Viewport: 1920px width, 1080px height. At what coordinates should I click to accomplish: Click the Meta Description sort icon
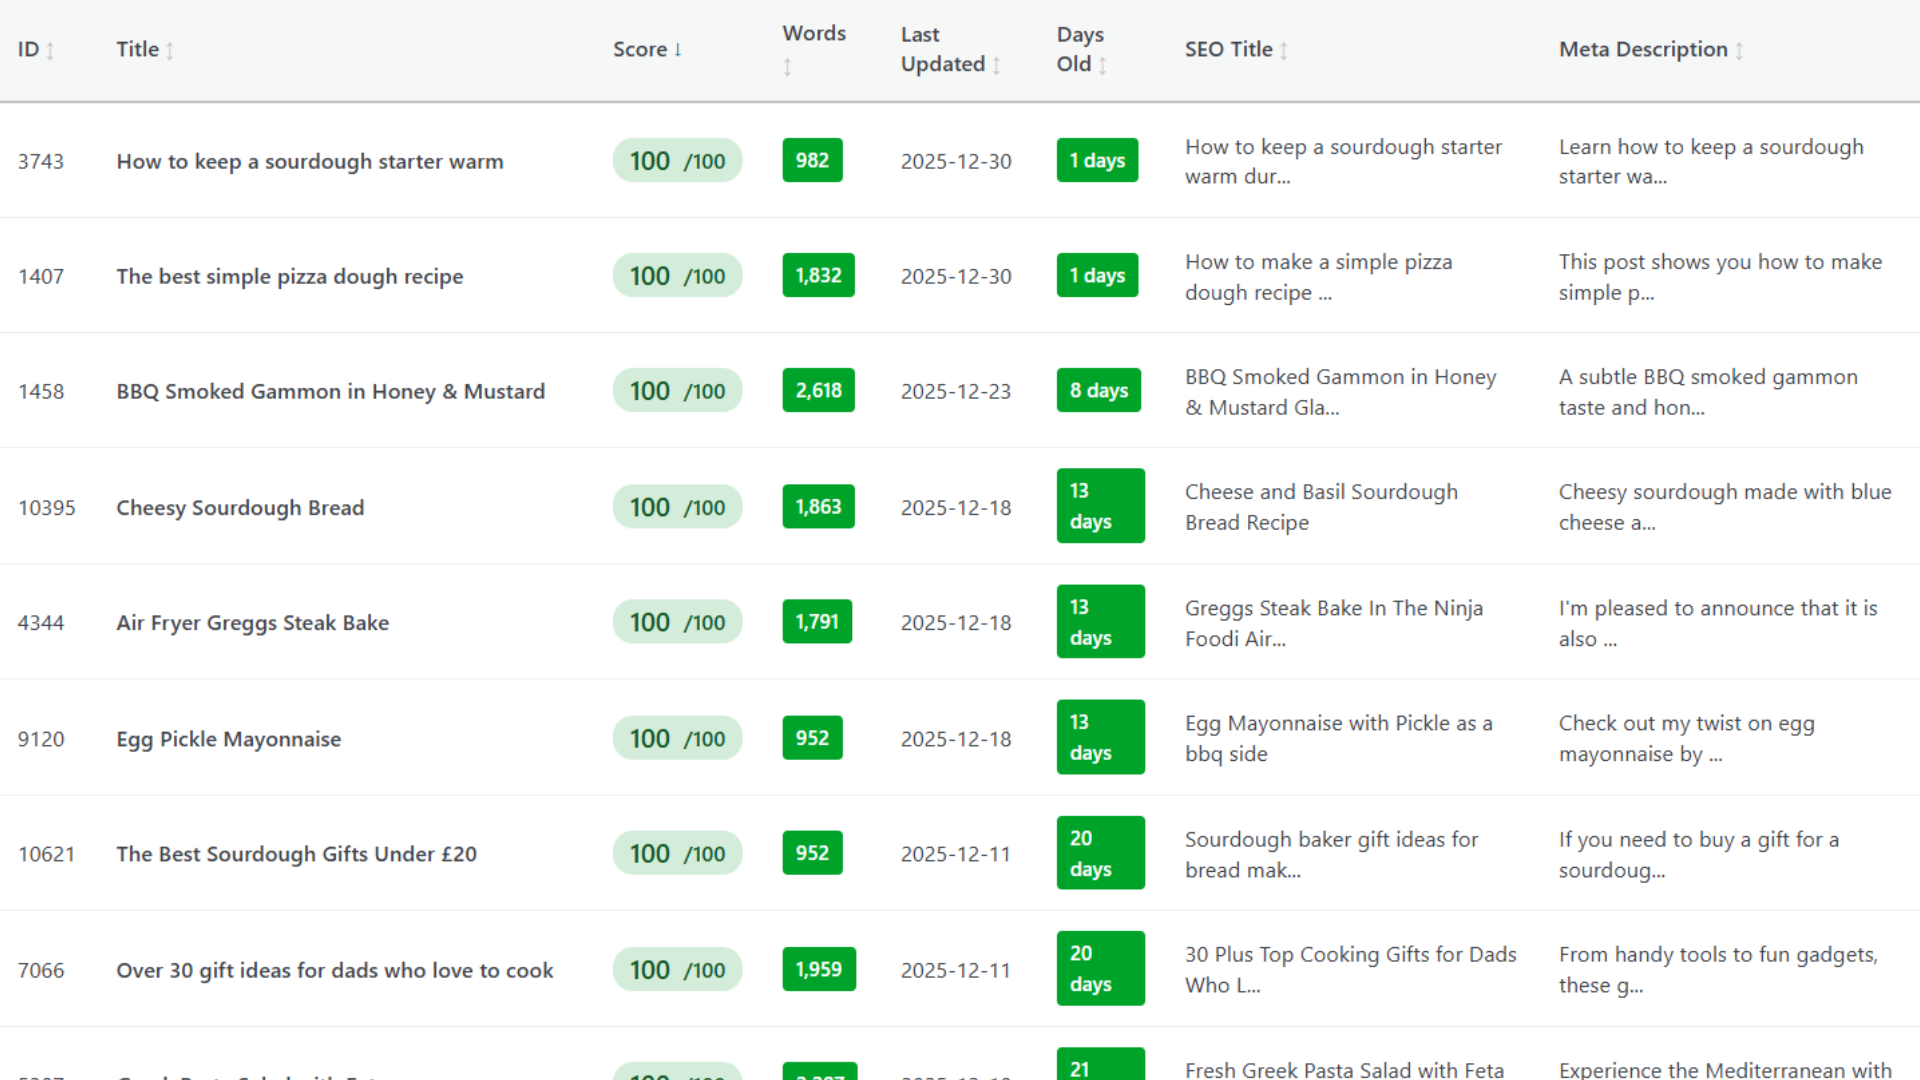click(x=1739, y=51)
